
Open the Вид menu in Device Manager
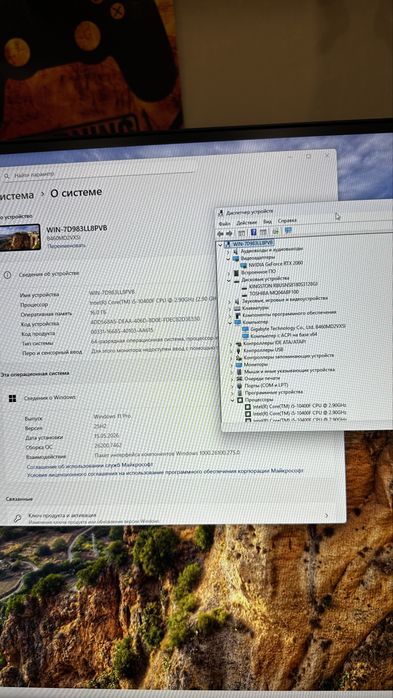[267, 221]
